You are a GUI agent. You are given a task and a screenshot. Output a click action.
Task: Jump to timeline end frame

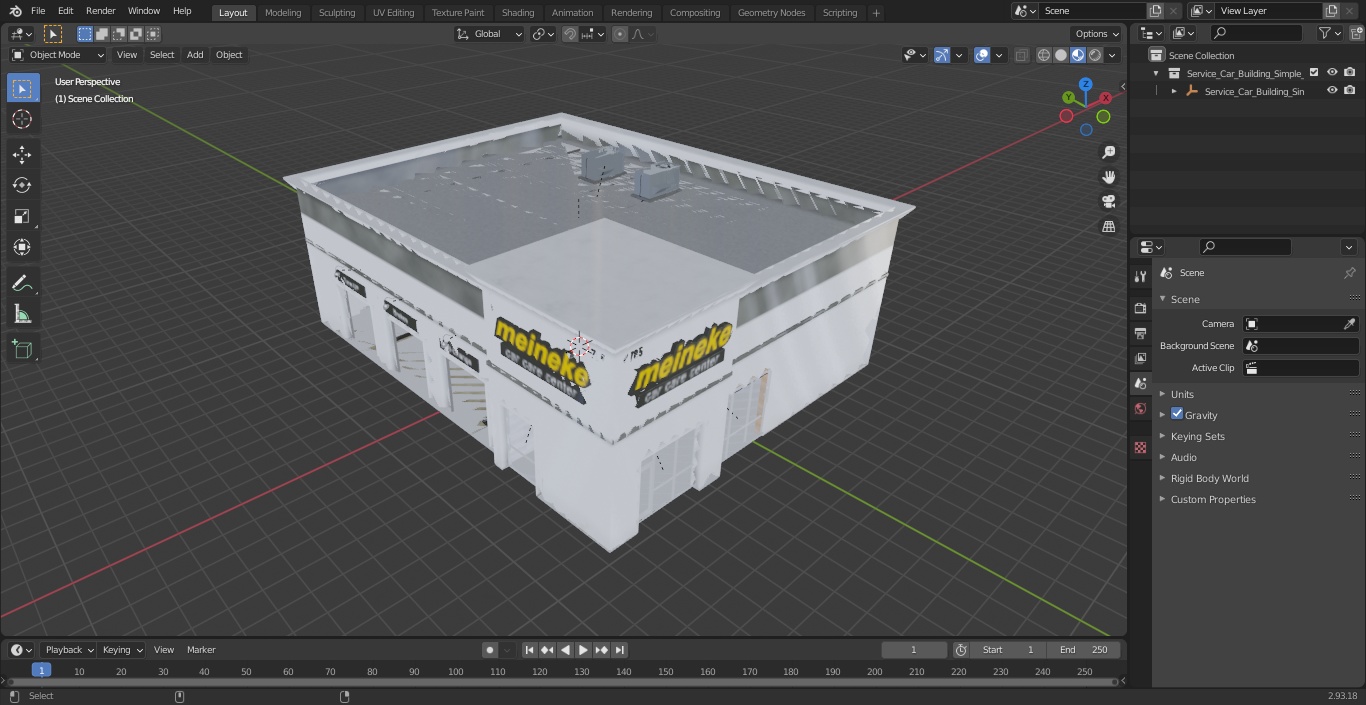tap(620, 650)
